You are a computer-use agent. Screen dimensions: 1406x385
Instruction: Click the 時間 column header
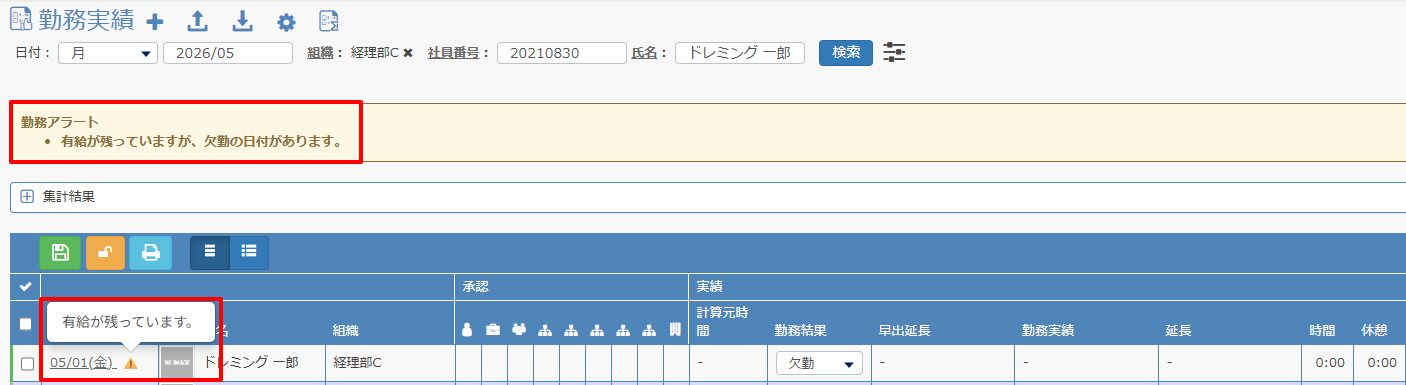click(x=1323, y=329)
